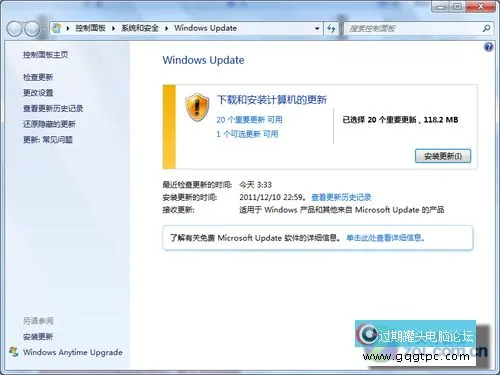The image size is (500, 375).
Task: Click the 下载和安装计算机的更新 heading
Action: point(272,100)
